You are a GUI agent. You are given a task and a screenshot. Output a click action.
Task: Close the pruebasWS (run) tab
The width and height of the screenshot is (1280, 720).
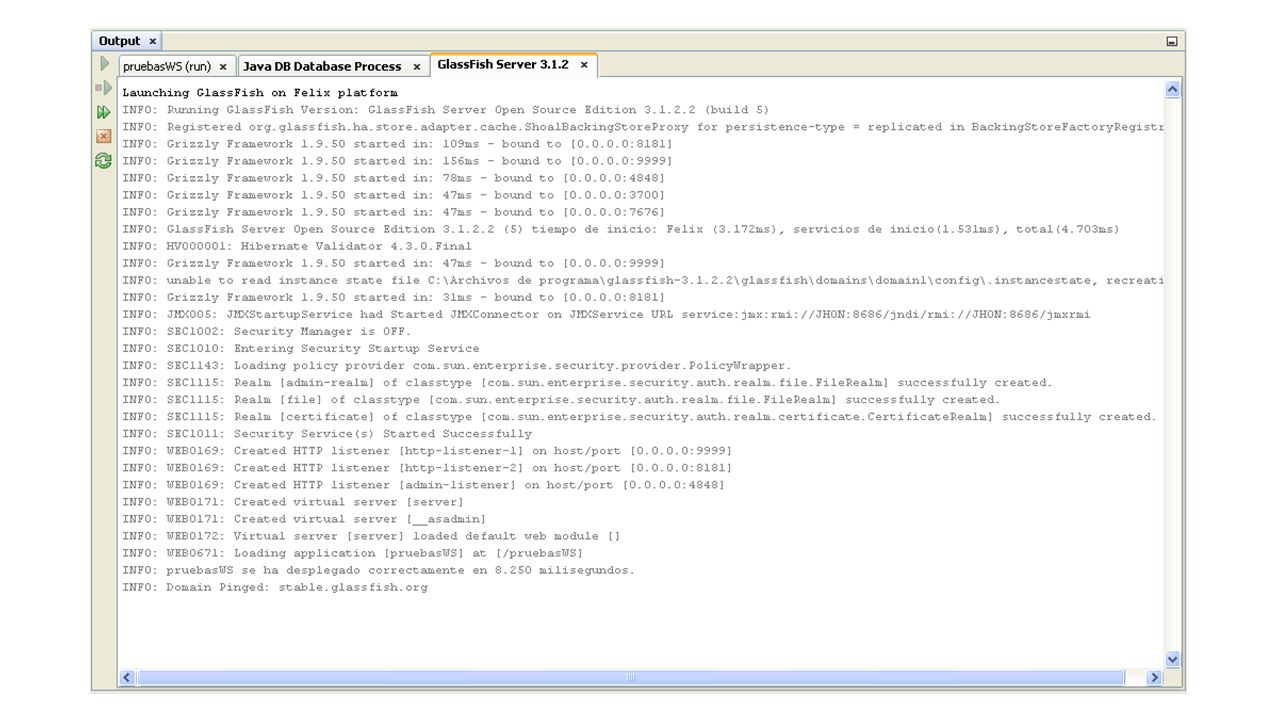click(x=223, y=67)
